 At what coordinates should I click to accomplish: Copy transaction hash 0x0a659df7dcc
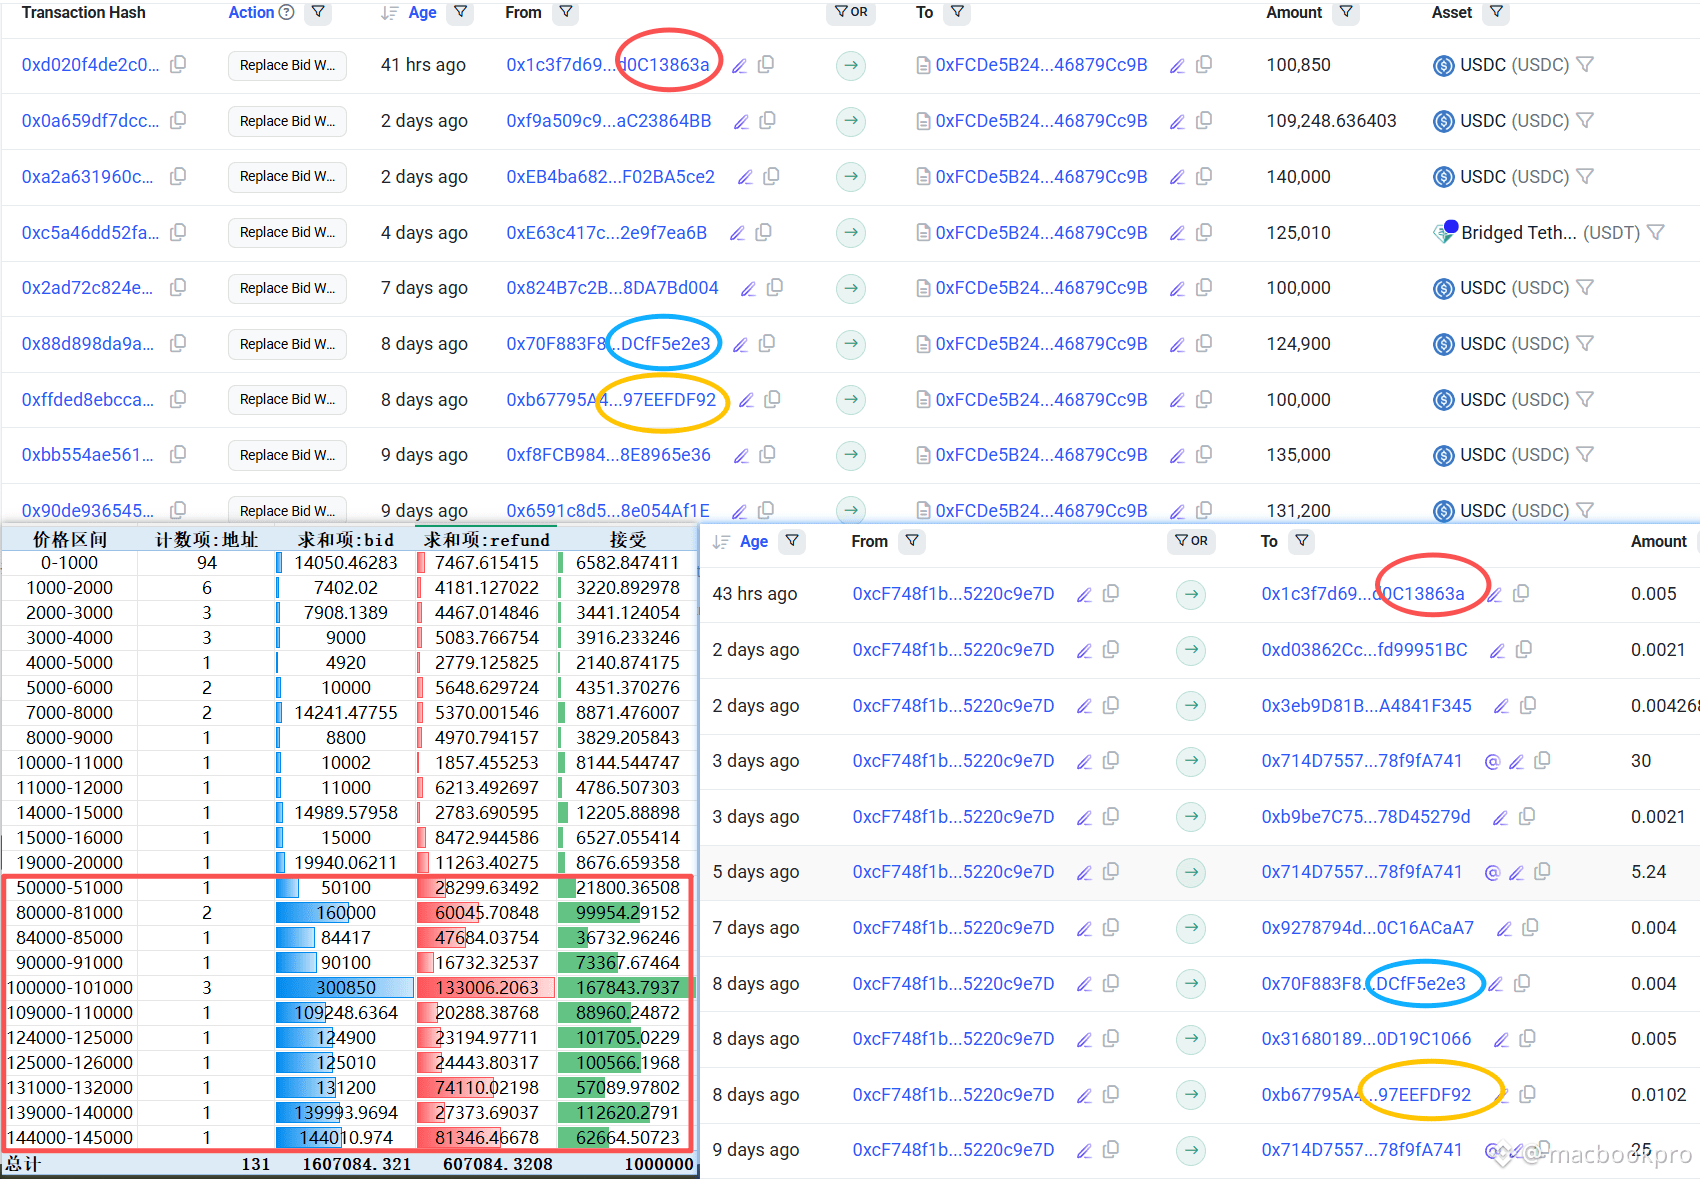click(178, 120)
